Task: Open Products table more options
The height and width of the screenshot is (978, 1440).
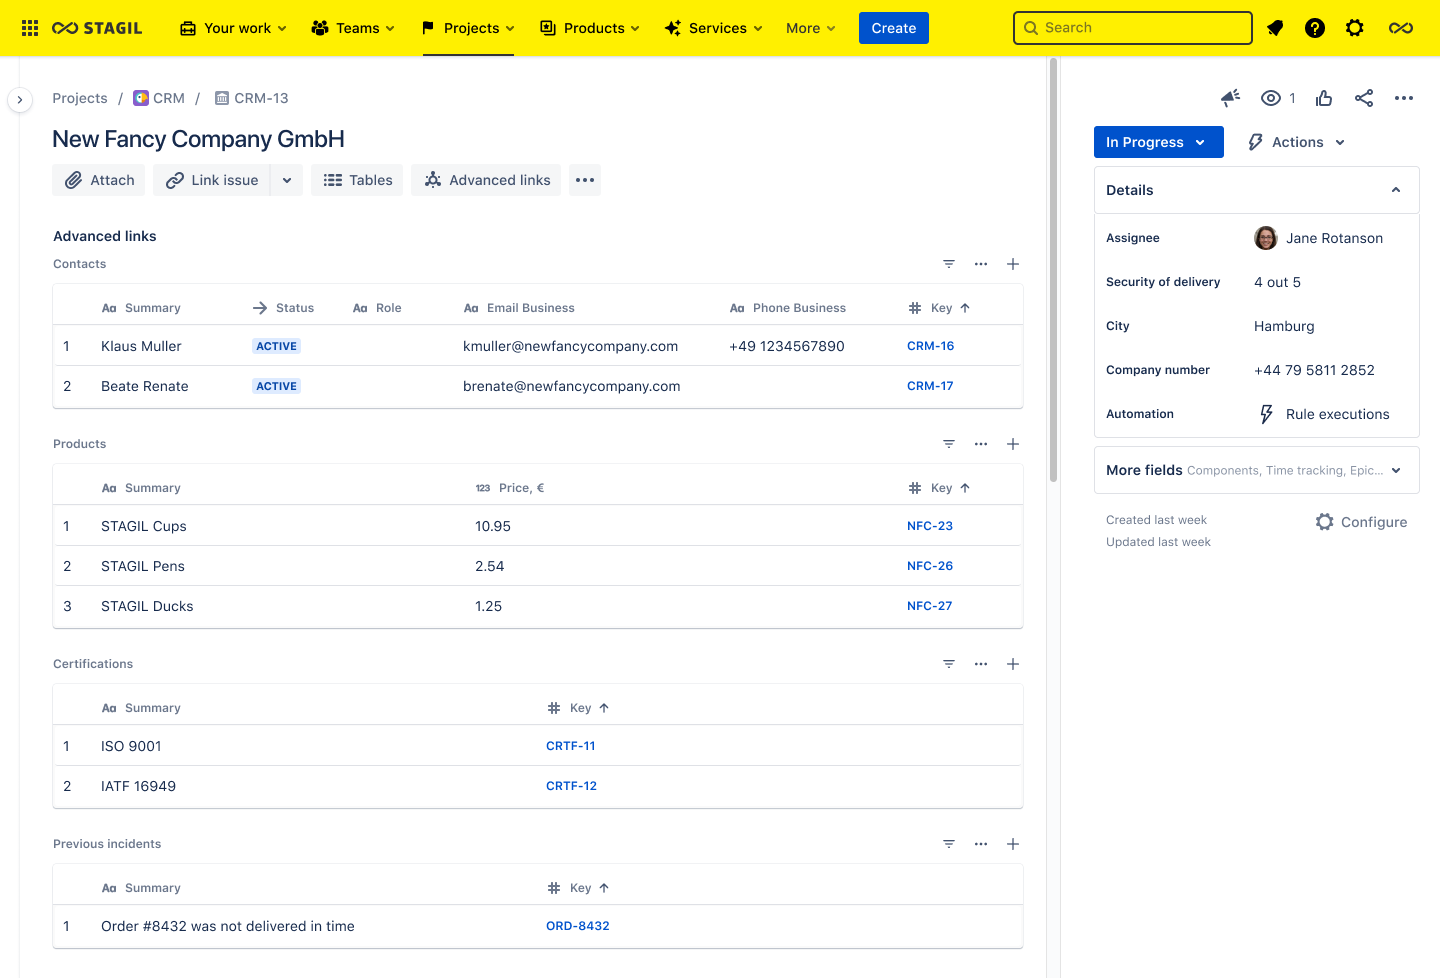Action: coord(981,444)
